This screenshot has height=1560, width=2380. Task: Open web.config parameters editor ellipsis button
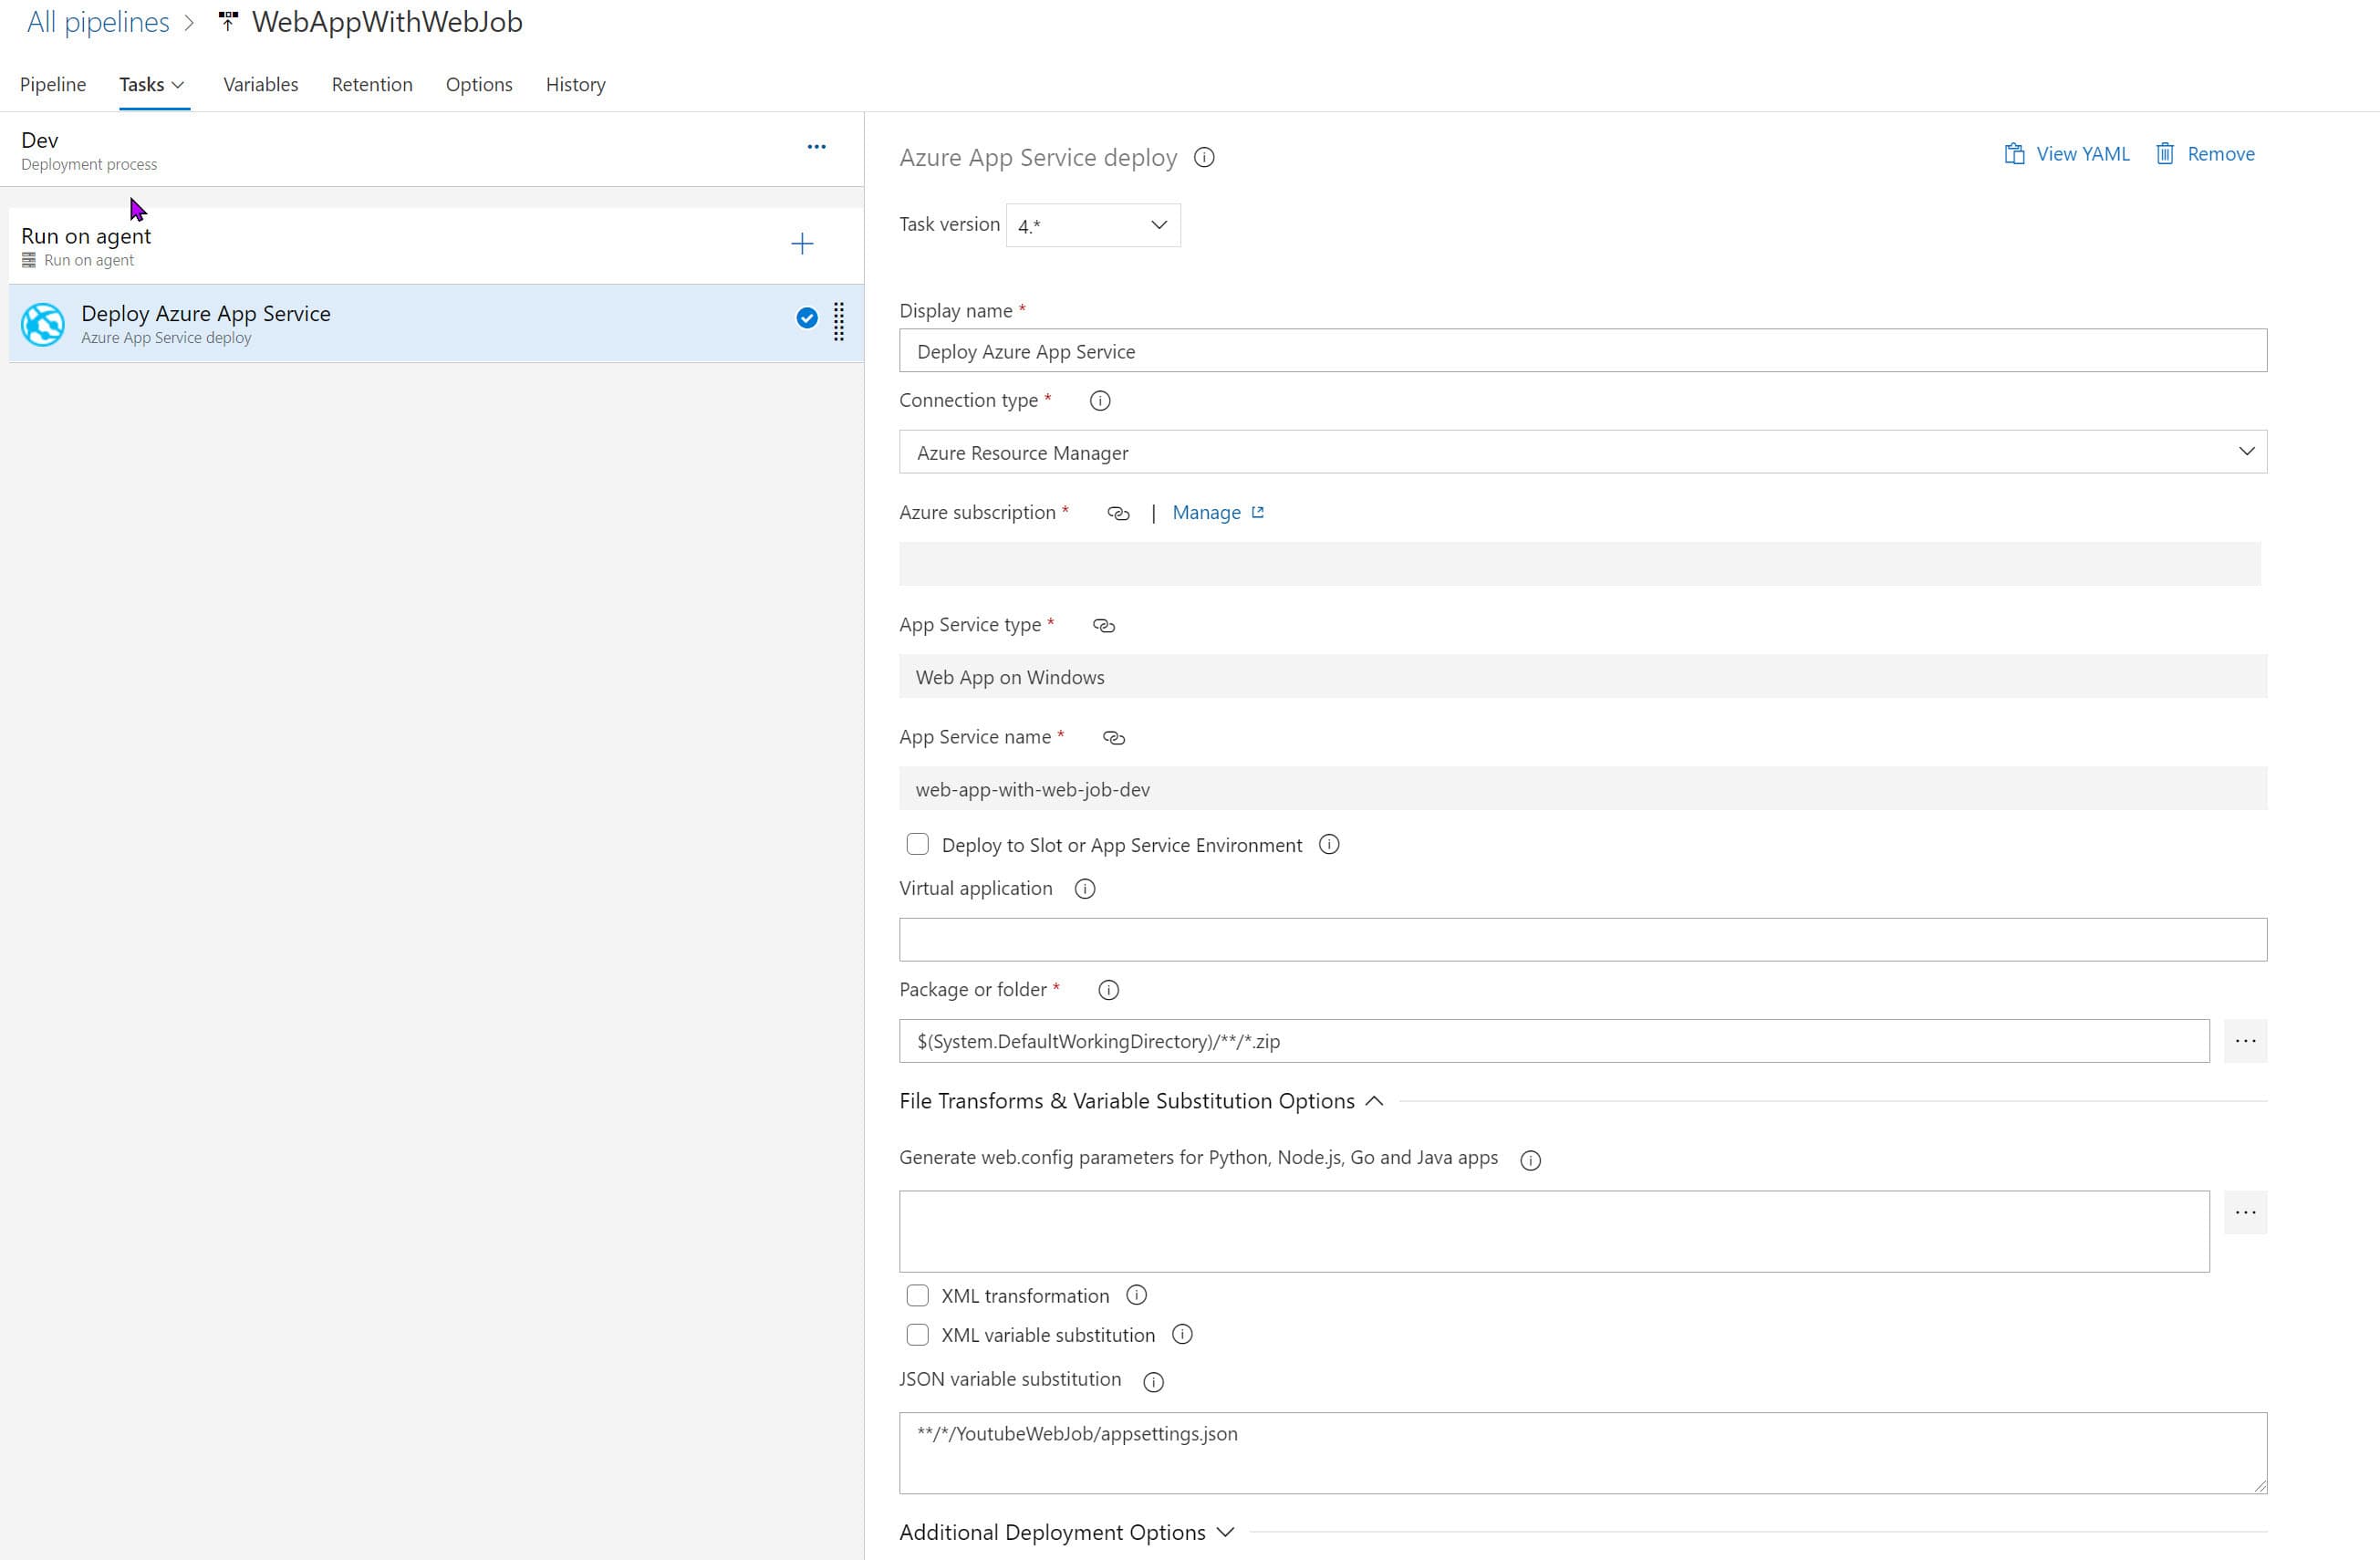click(2245, 1212)
